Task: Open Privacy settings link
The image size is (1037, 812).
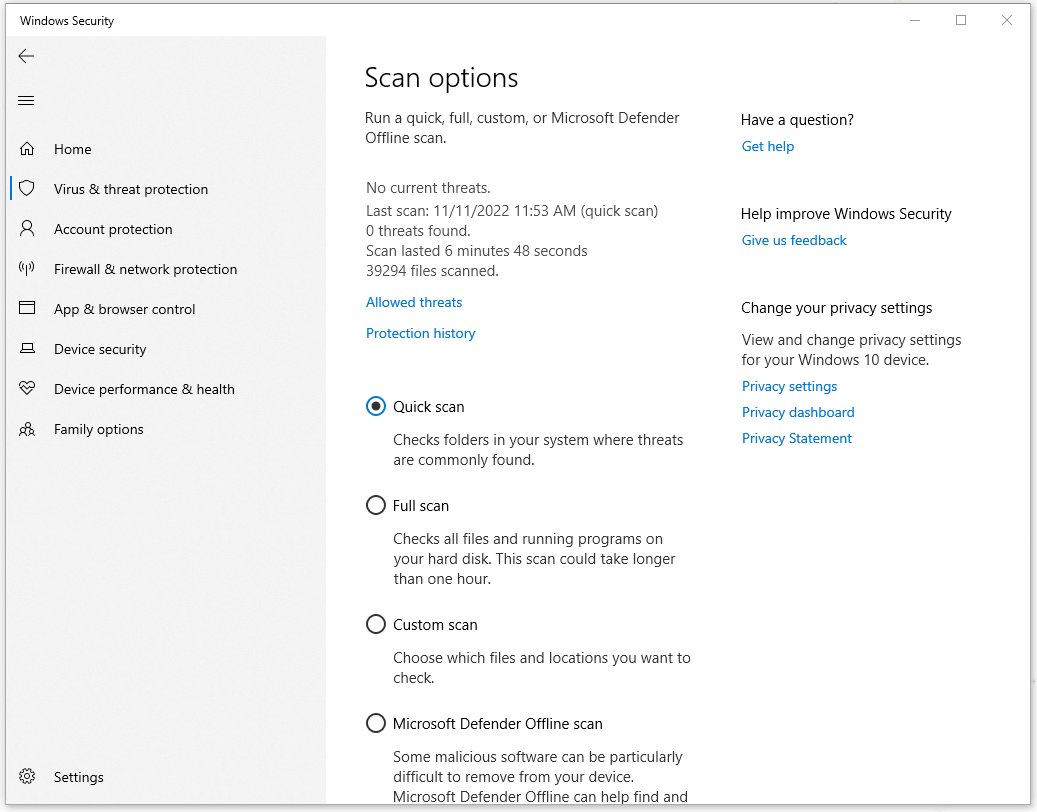Action: click(x=789, y=386)
